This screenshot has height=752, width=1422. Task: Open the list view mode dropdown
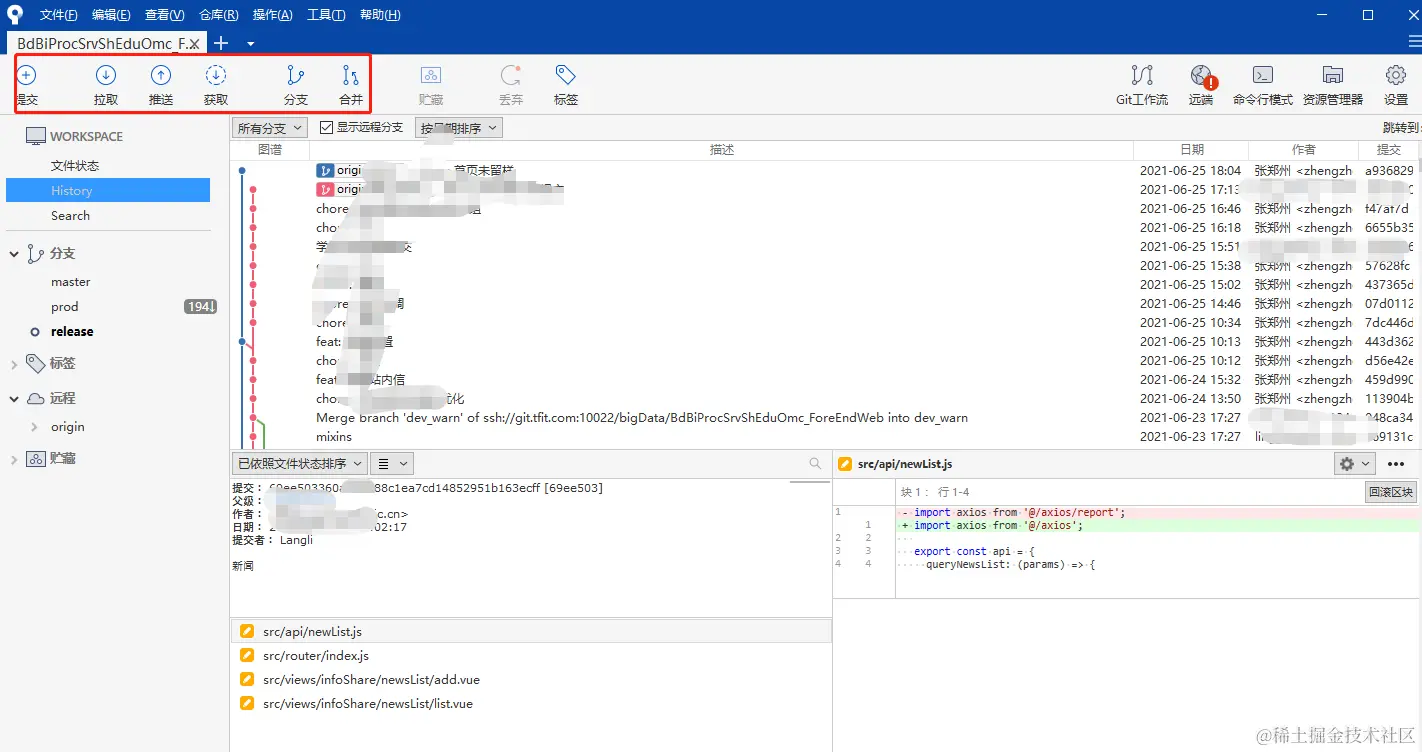(391, 464)
